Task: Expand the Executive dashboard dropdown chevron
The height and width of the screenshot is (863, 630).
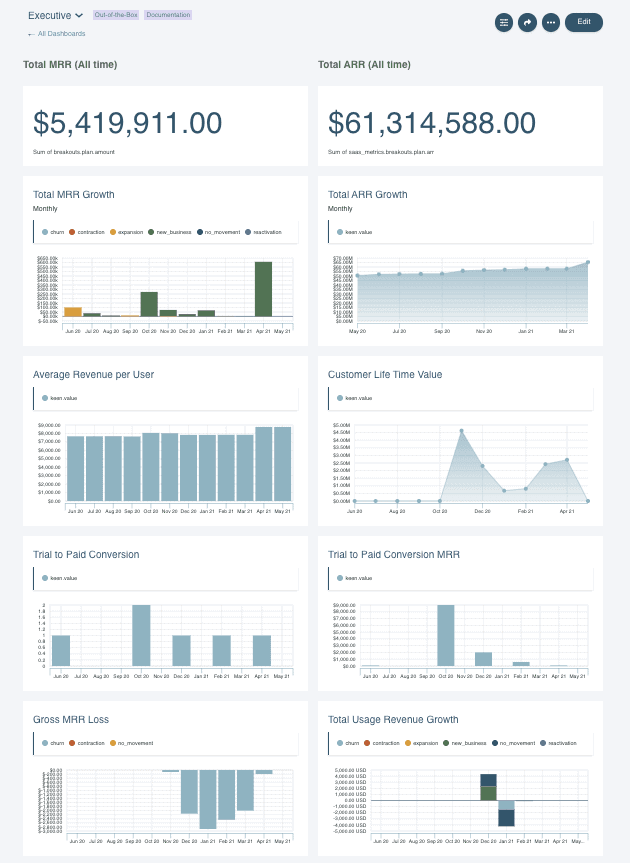Action: tap(79, 15)
